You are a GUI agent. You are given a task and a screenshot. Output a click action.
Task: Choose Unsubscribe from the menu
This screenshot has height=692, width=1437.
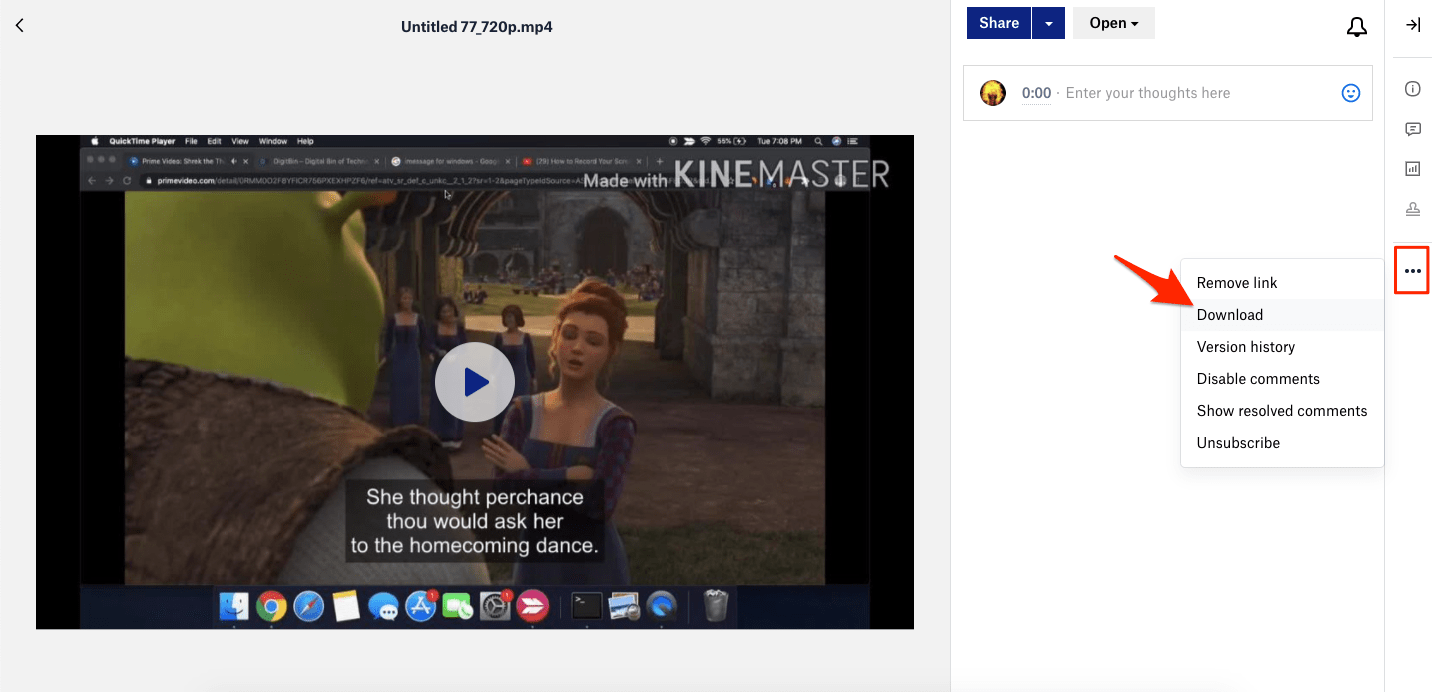click(1282, 443)
